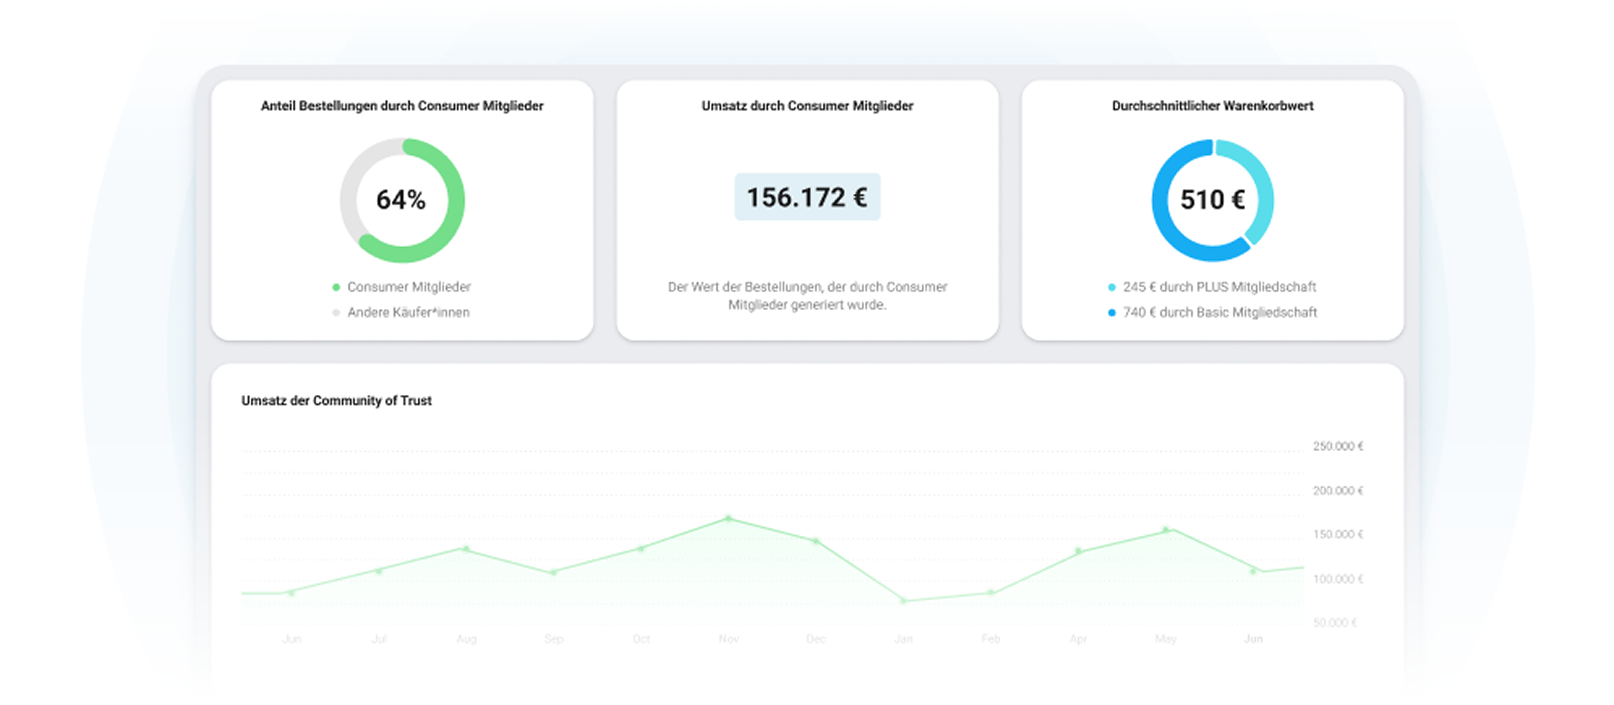Click the '740 € durch Basic Mitgliedschaft' legend label

(x=1220, y=313)
